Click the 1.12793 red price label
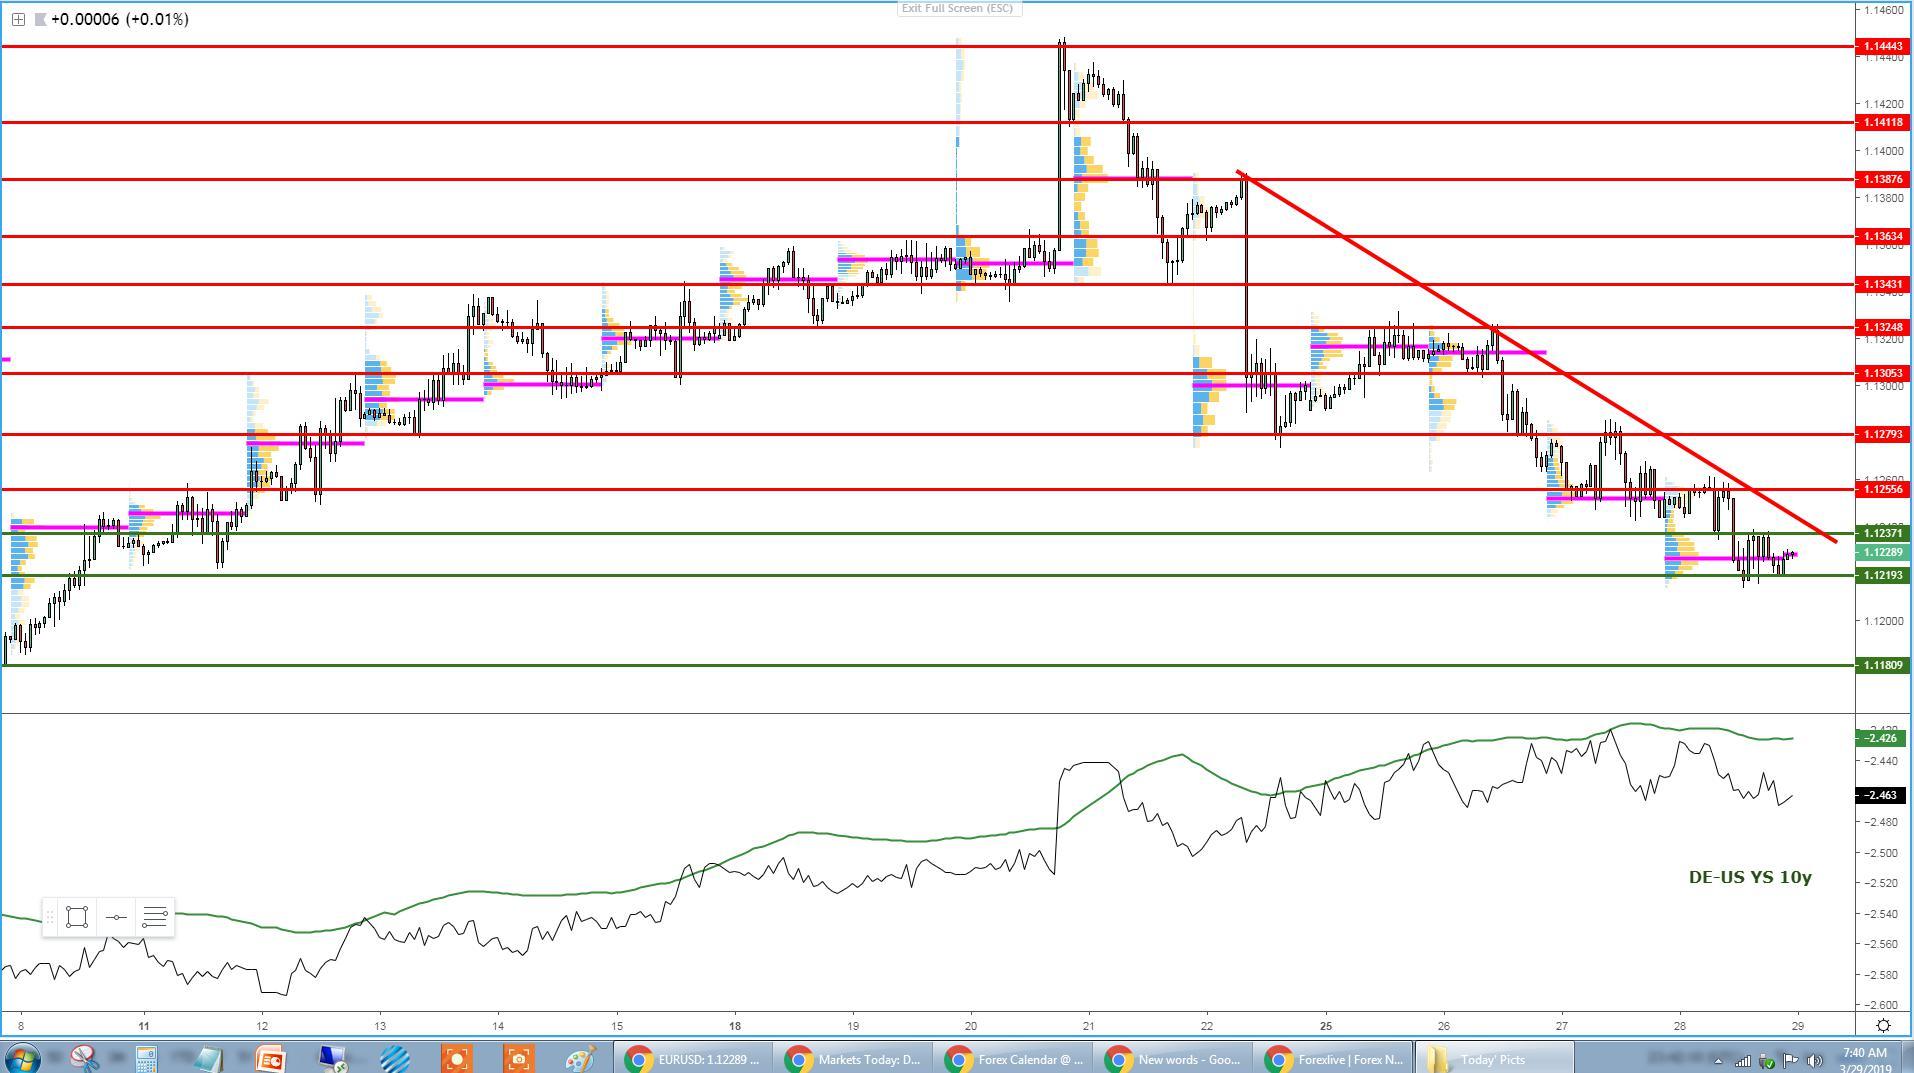The image size is (1914, 1073). click(x=1882, y=434)
